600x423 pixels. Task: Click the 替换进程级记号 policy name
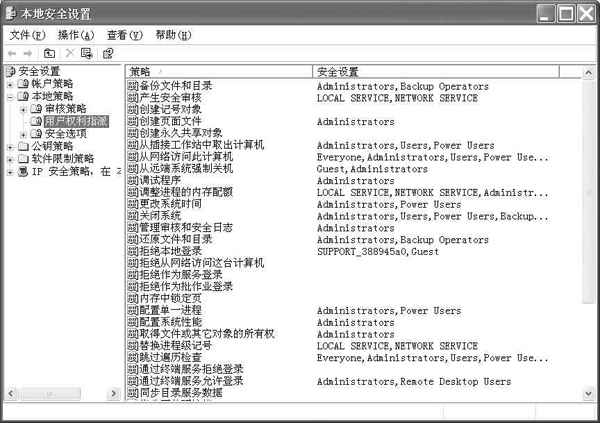pyautogui.click(x=175, y=346)
